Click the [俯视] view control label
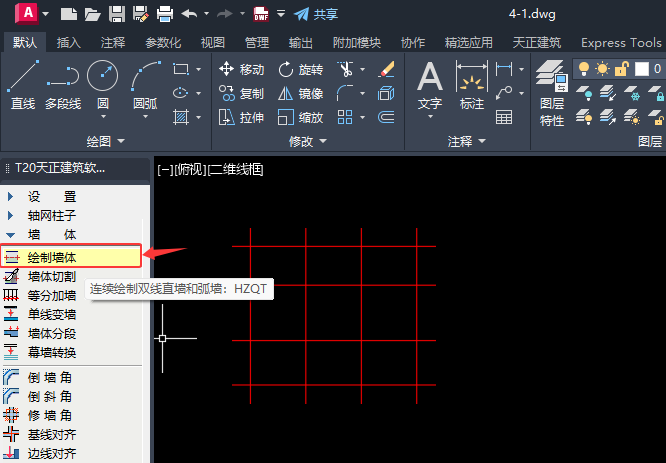Viewport: 666px width, 463px height. tap(191, 169)
